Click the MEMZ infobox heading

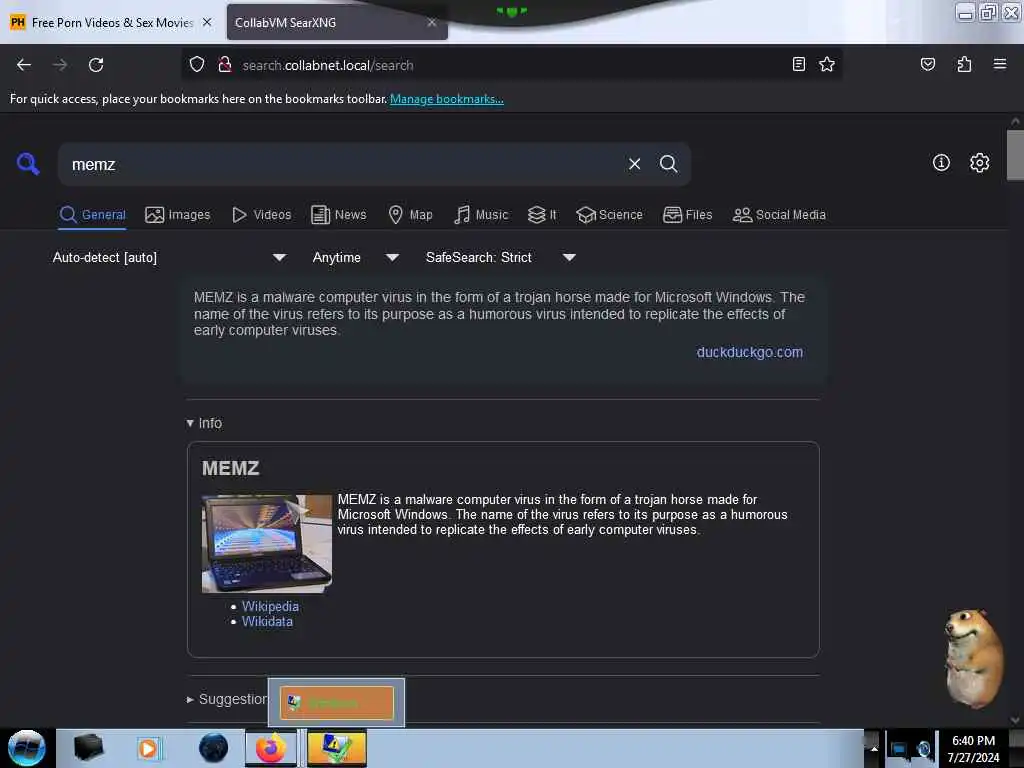point(231,468)
